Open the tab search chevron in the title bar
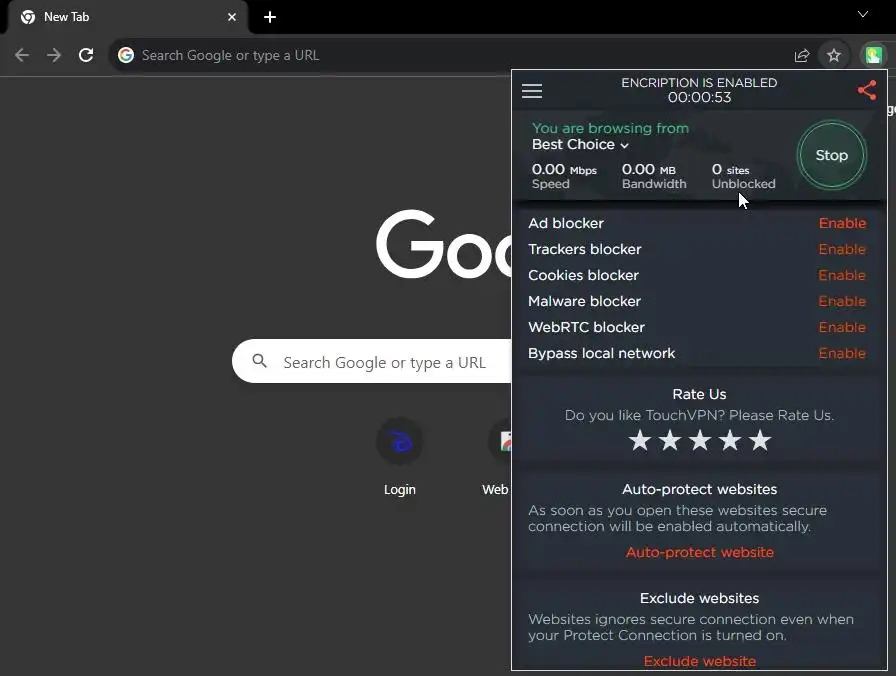 tap(863, 14)
